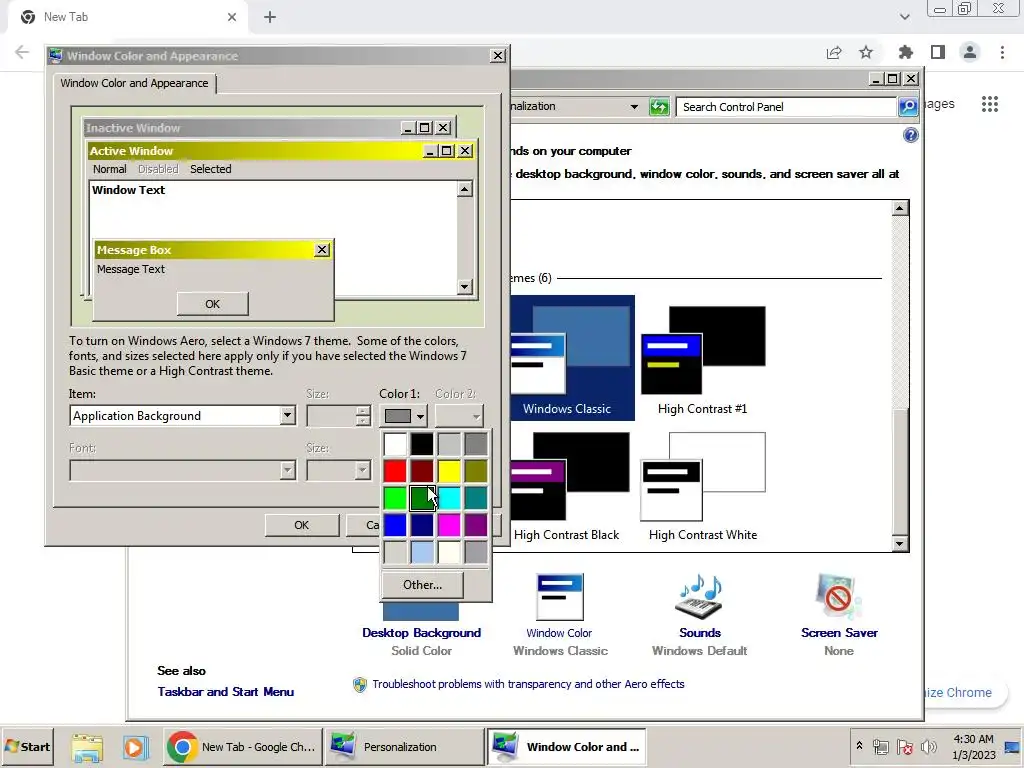
Task: Select the High Contrast White theme
Action: click(703, 487)
